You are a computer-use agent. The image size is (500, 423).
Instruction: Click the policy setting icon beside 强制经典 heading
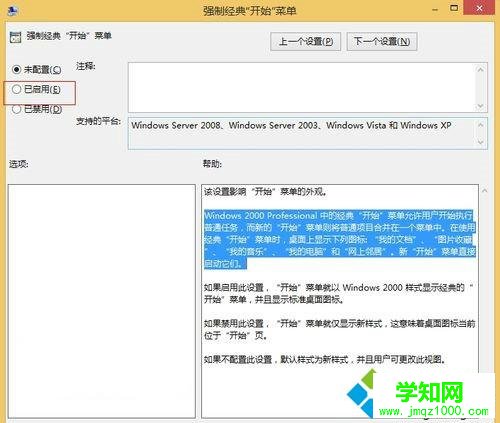point(15,37)
